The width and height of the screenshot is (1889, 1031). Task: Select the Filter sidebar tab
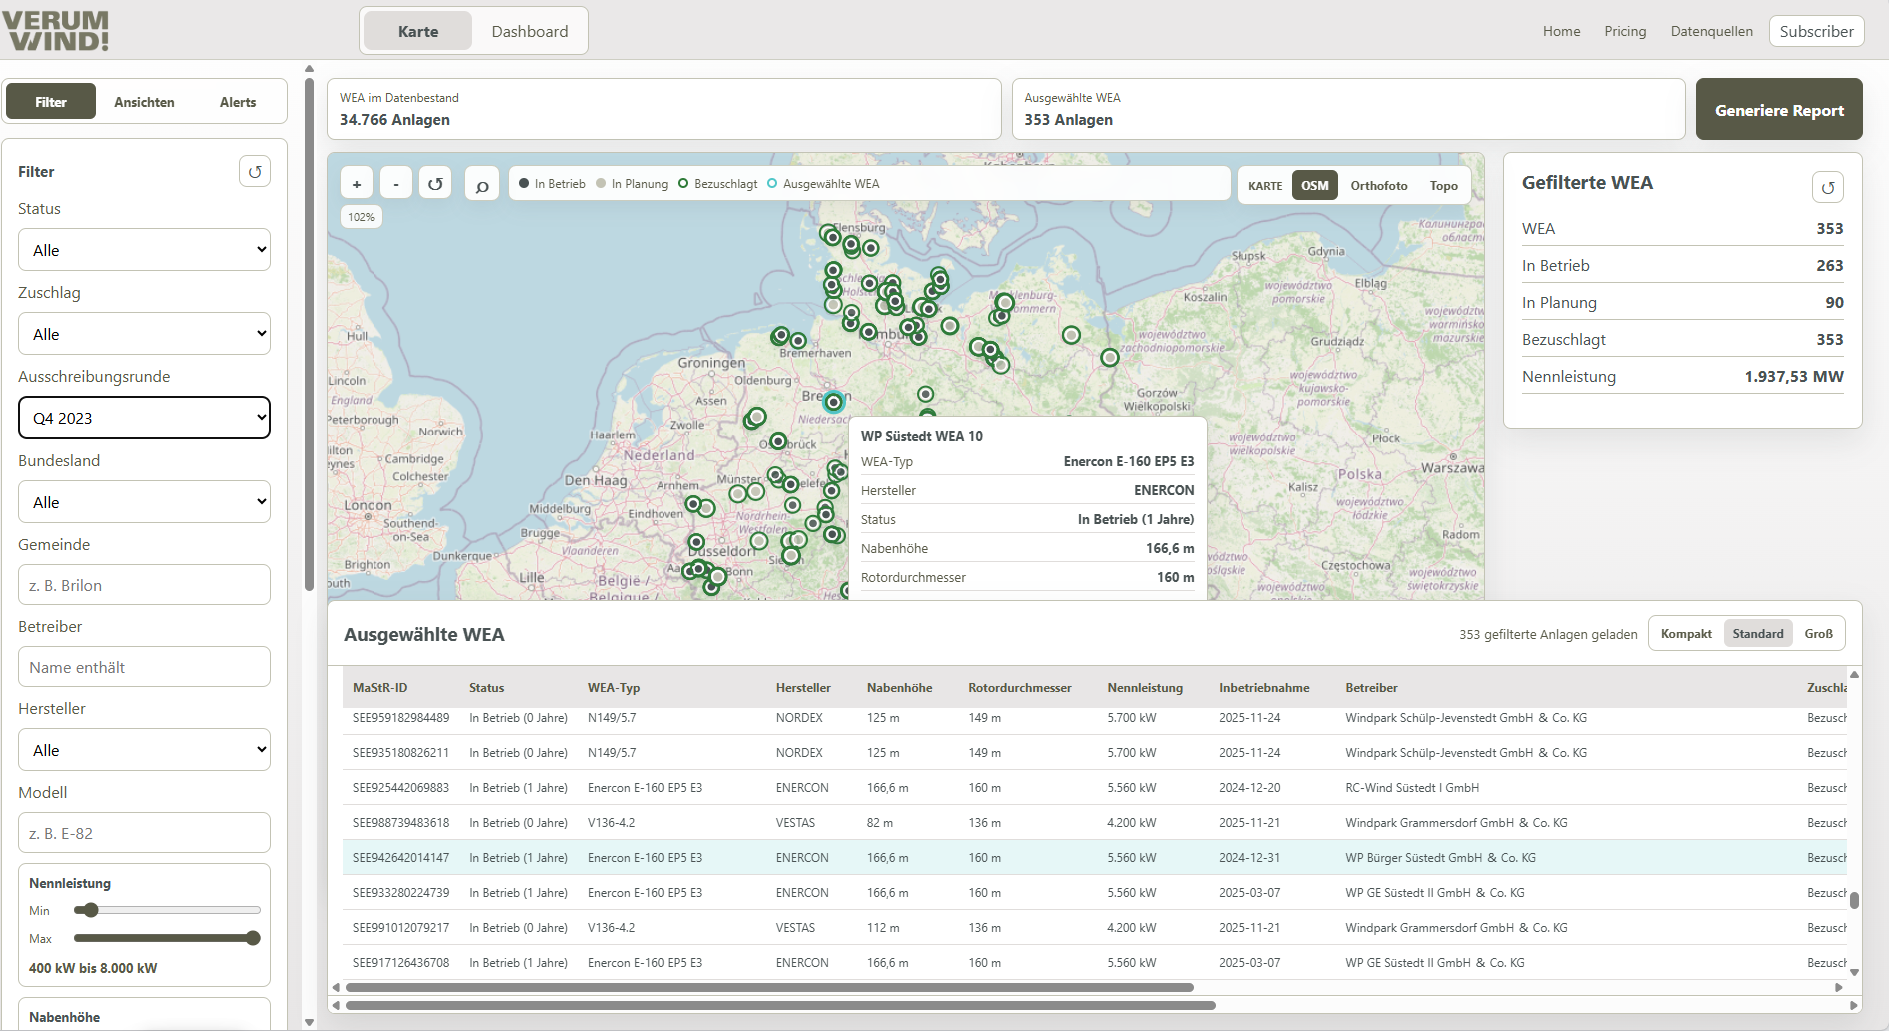(51, 102)
